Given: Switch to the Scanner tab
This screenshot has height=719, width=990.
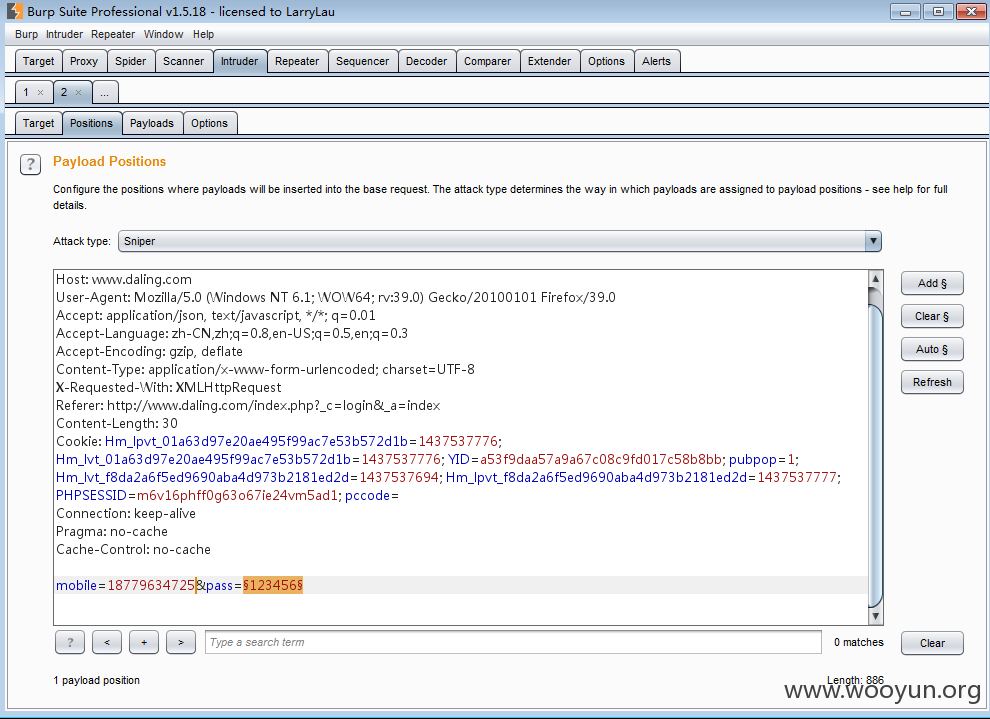Looking at the screenshot, I should 184,61.
